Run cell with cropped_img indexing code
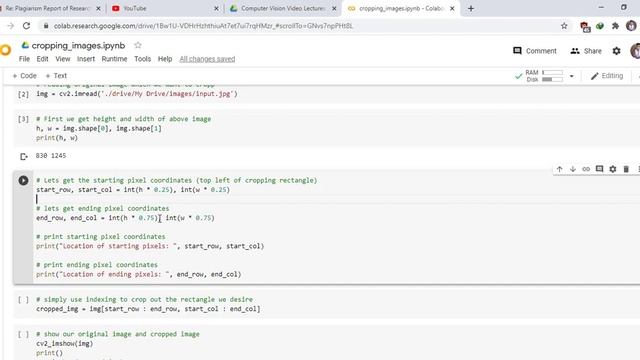Viewport: 640px width, 360px height. click(23, 300)
